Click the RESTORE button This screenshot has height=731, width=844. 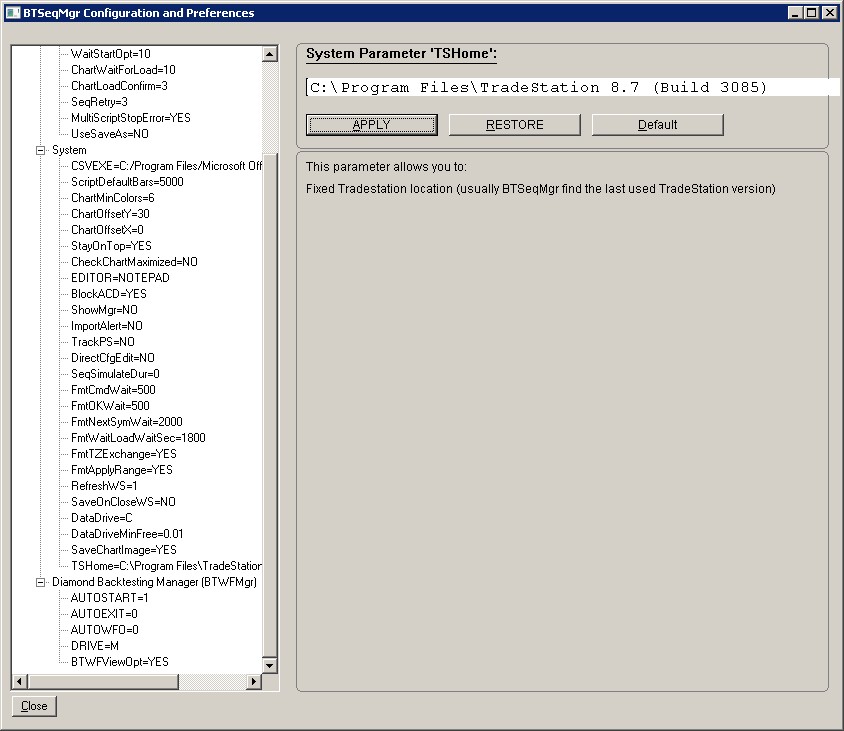tap(515, 125)
